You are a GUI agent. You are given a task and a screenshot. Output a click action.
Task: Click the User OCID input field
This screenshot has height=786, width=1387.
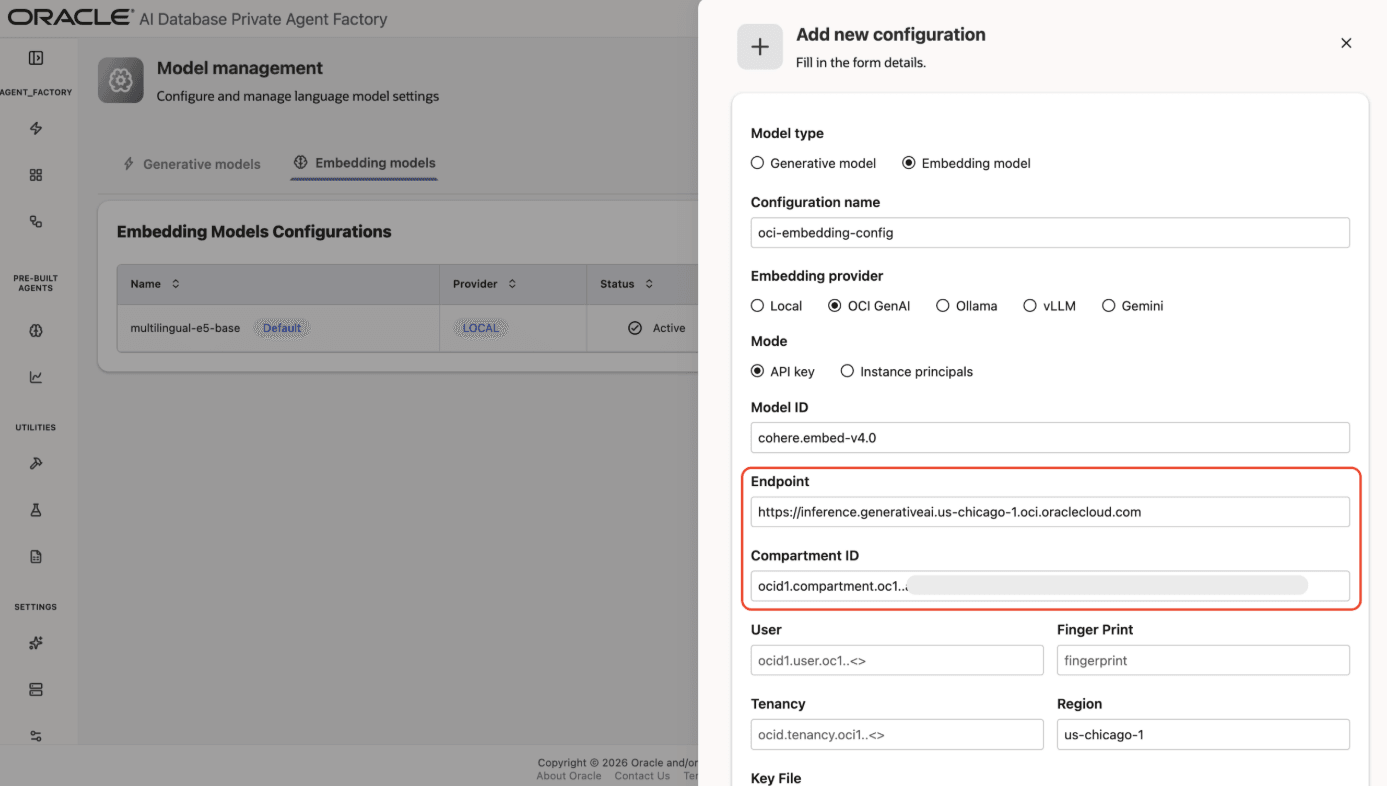897,660
